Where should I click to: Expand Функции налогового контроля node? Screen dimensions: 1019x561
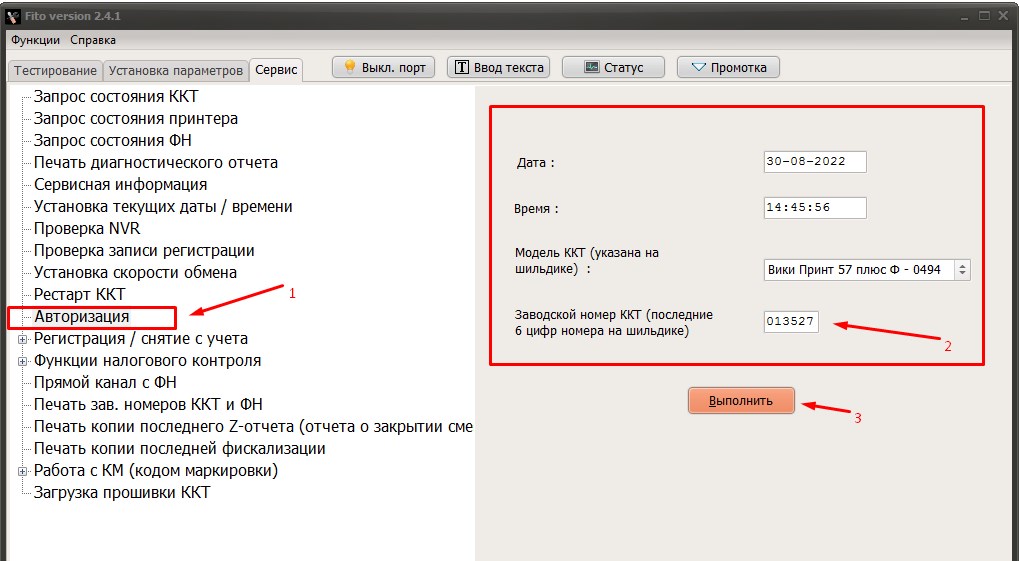[23, 361]
